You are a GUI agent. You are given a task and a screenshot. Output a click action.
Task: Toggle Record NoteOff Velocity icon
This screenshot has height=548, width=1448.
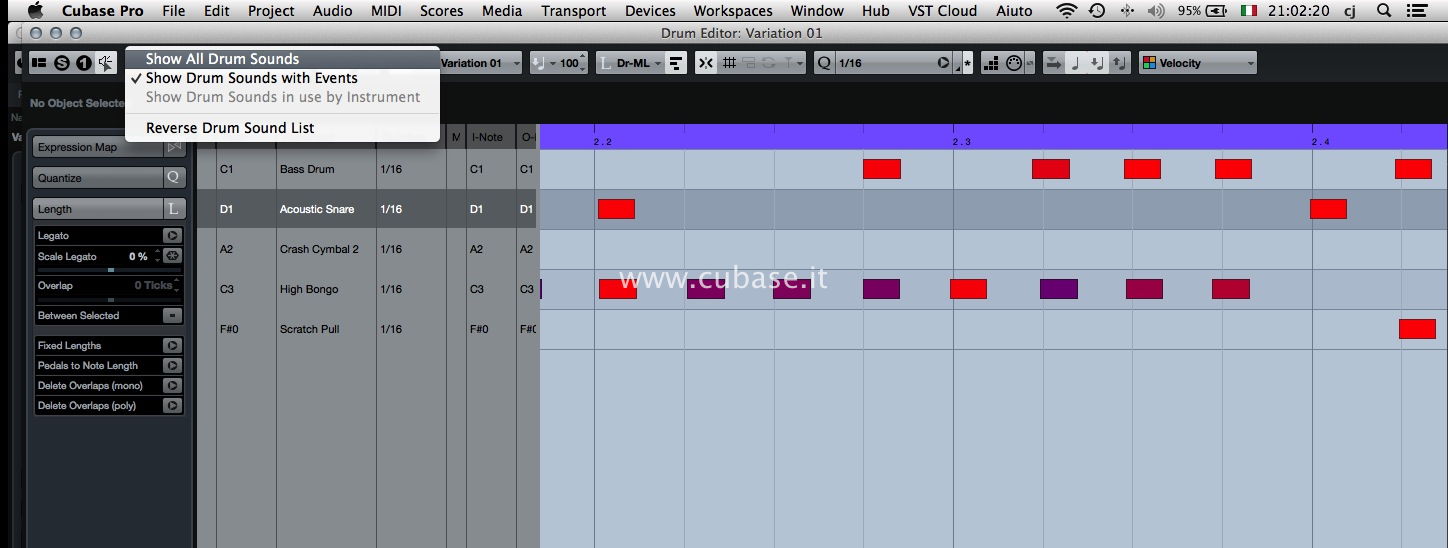(1119, 63)
